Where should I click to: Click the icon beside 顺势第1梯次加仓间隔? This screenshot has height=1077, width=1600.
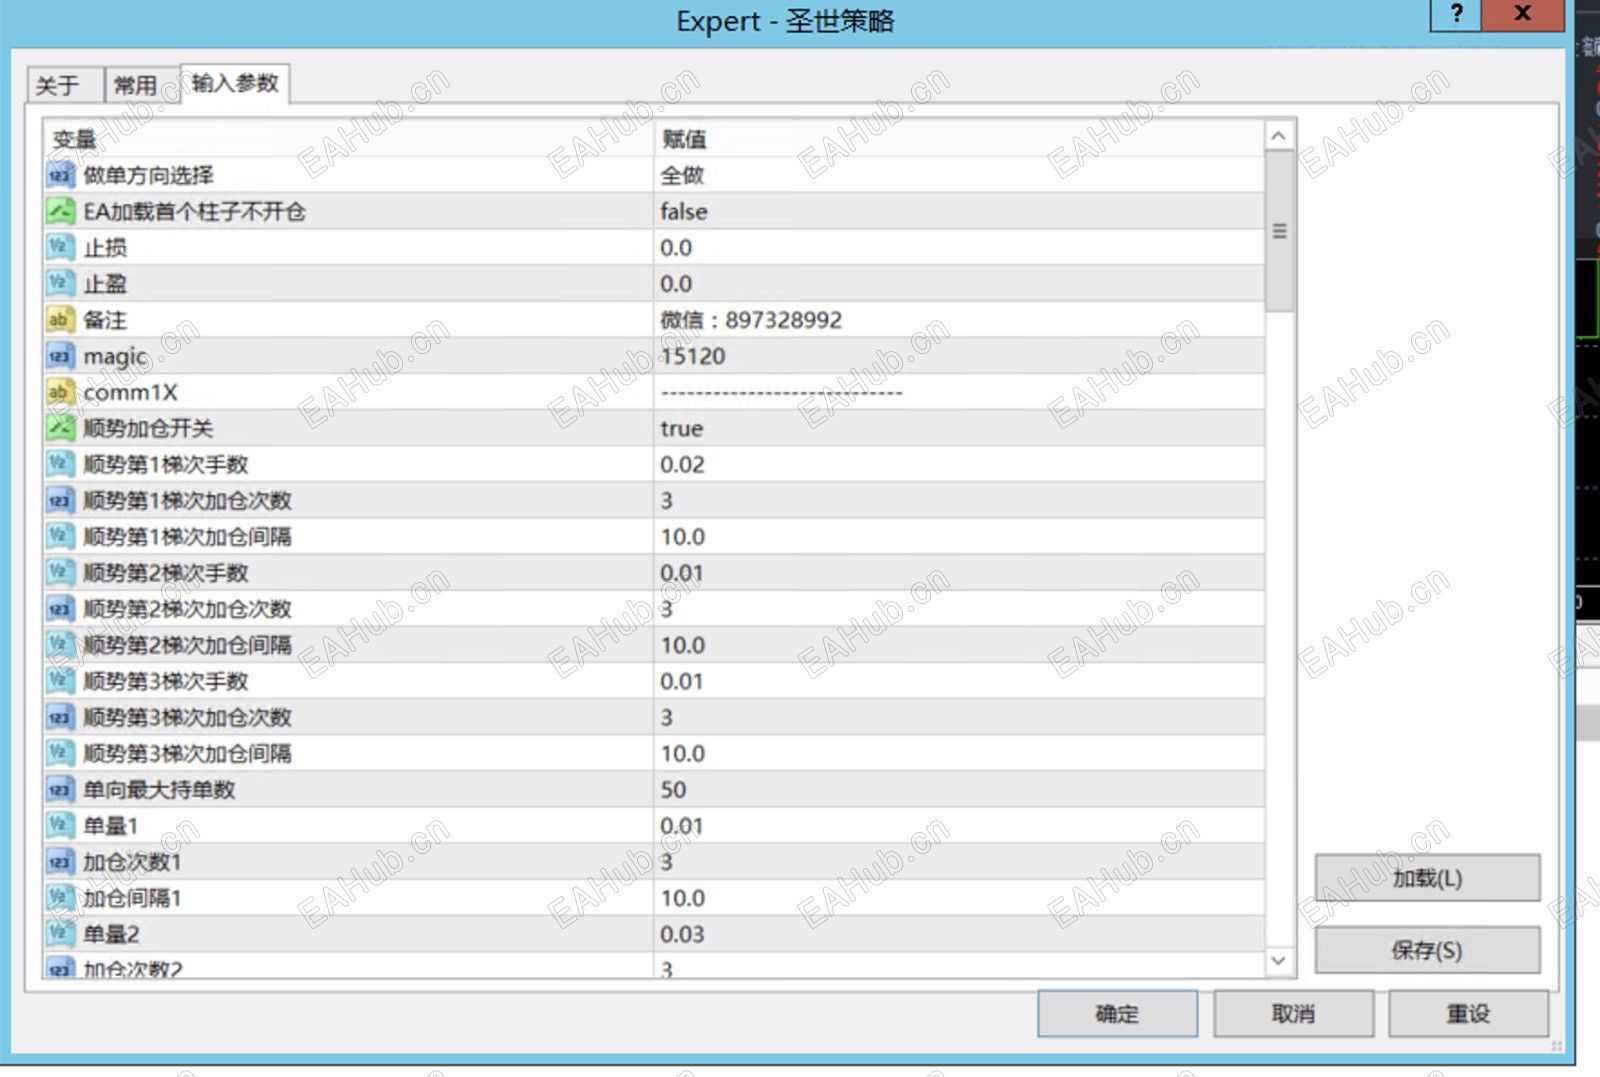pyautogui.click(x=60, y=537)
